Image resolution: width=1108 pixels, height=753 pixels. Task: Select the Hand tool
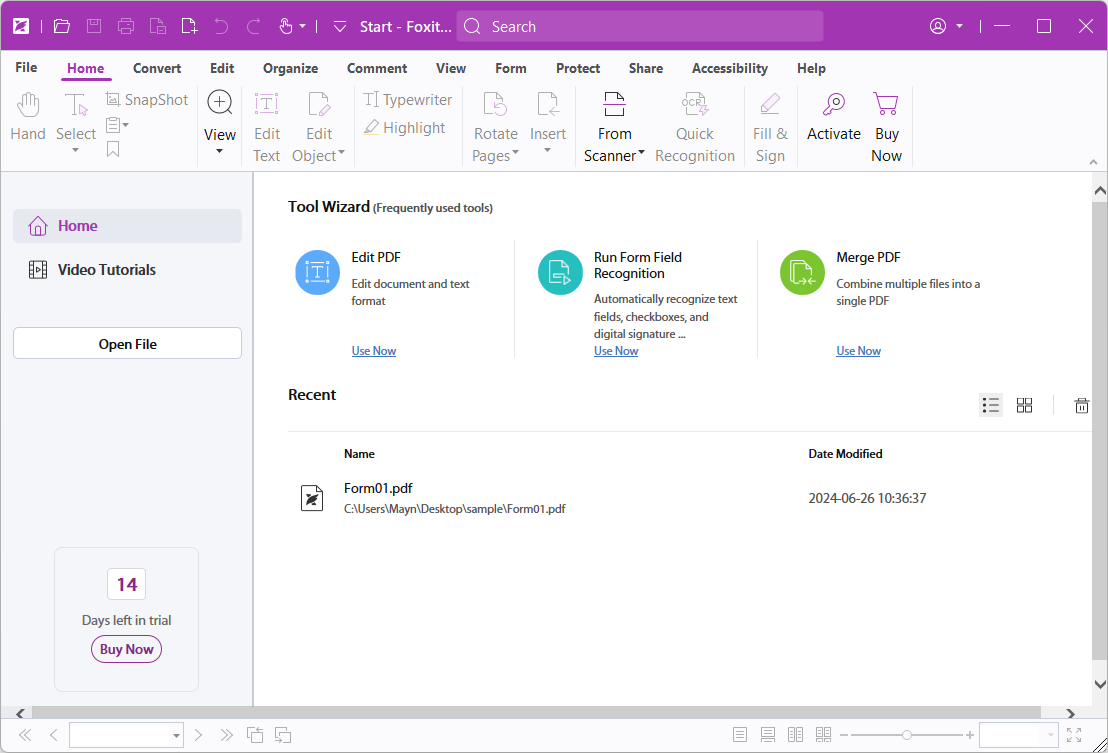[28, 116]
